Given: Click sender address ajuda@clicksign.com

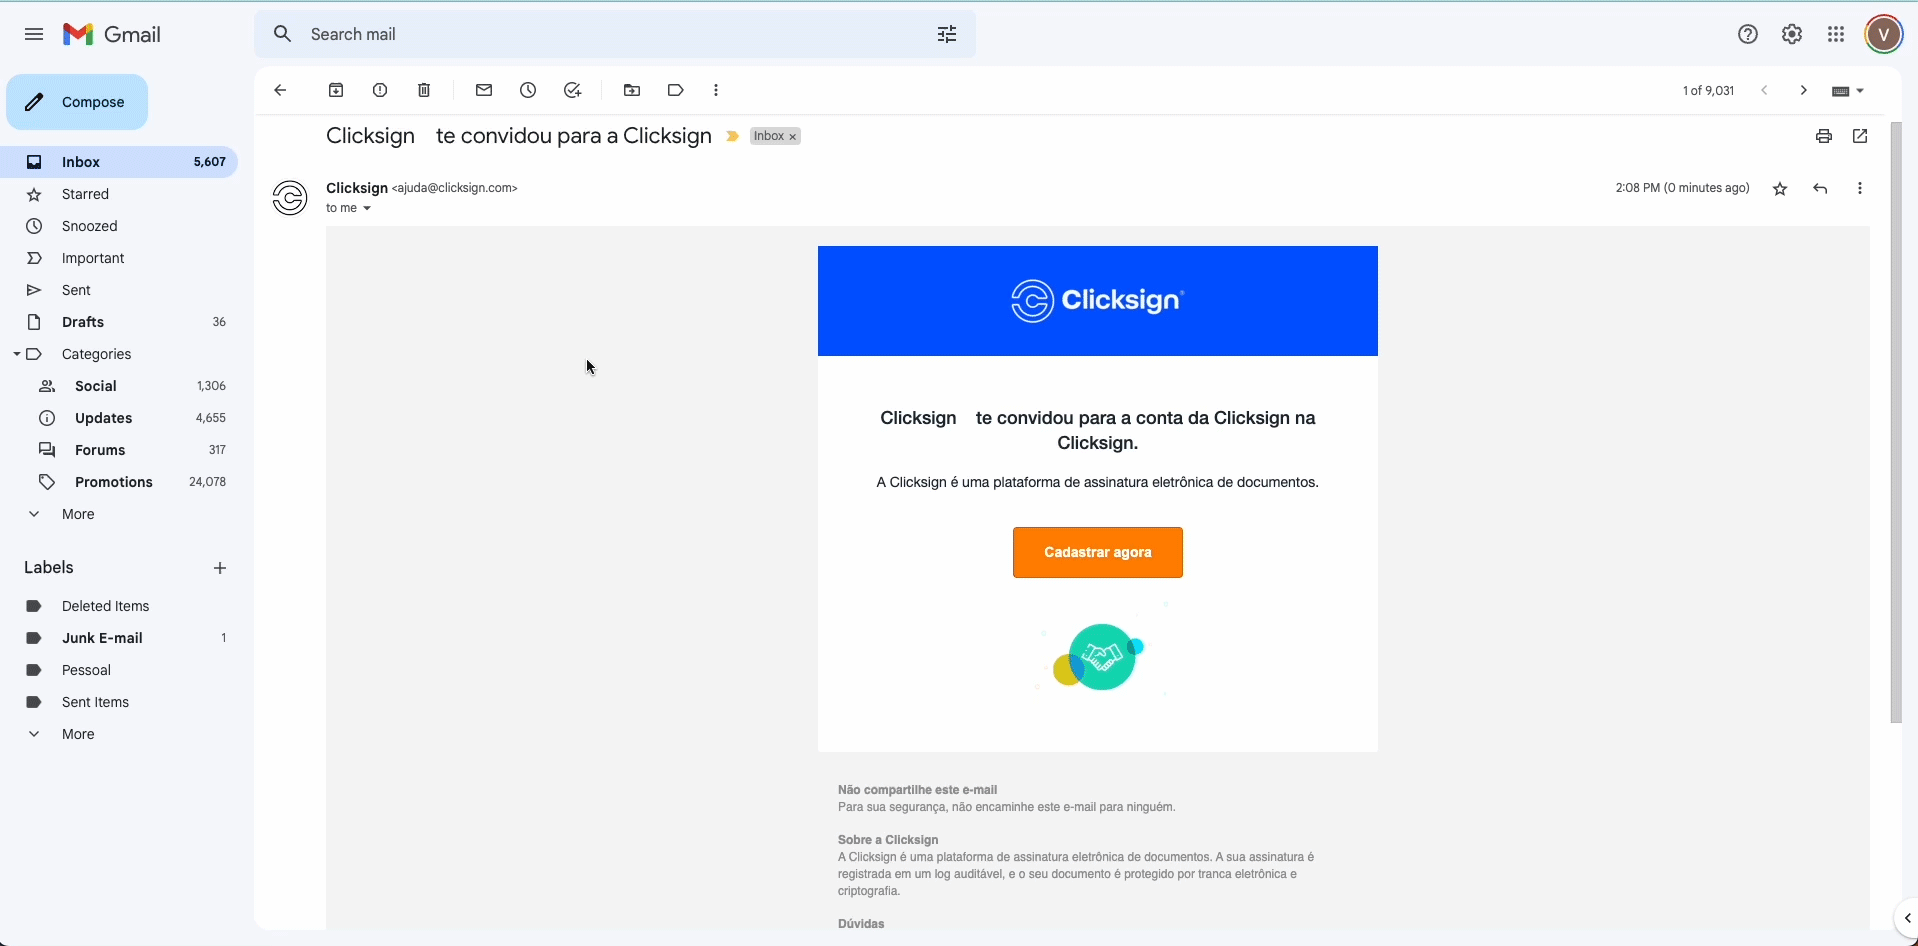Looking at the screenshot, I should point(455,188).
